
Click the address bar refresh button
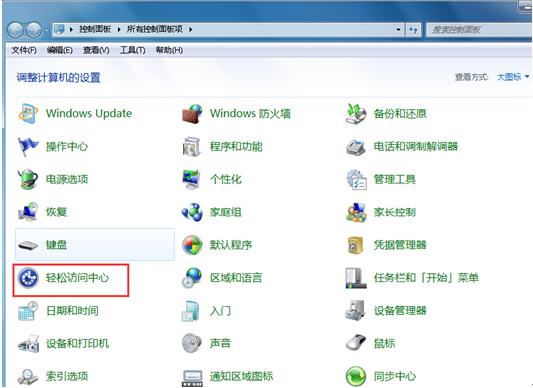[413, 30]
